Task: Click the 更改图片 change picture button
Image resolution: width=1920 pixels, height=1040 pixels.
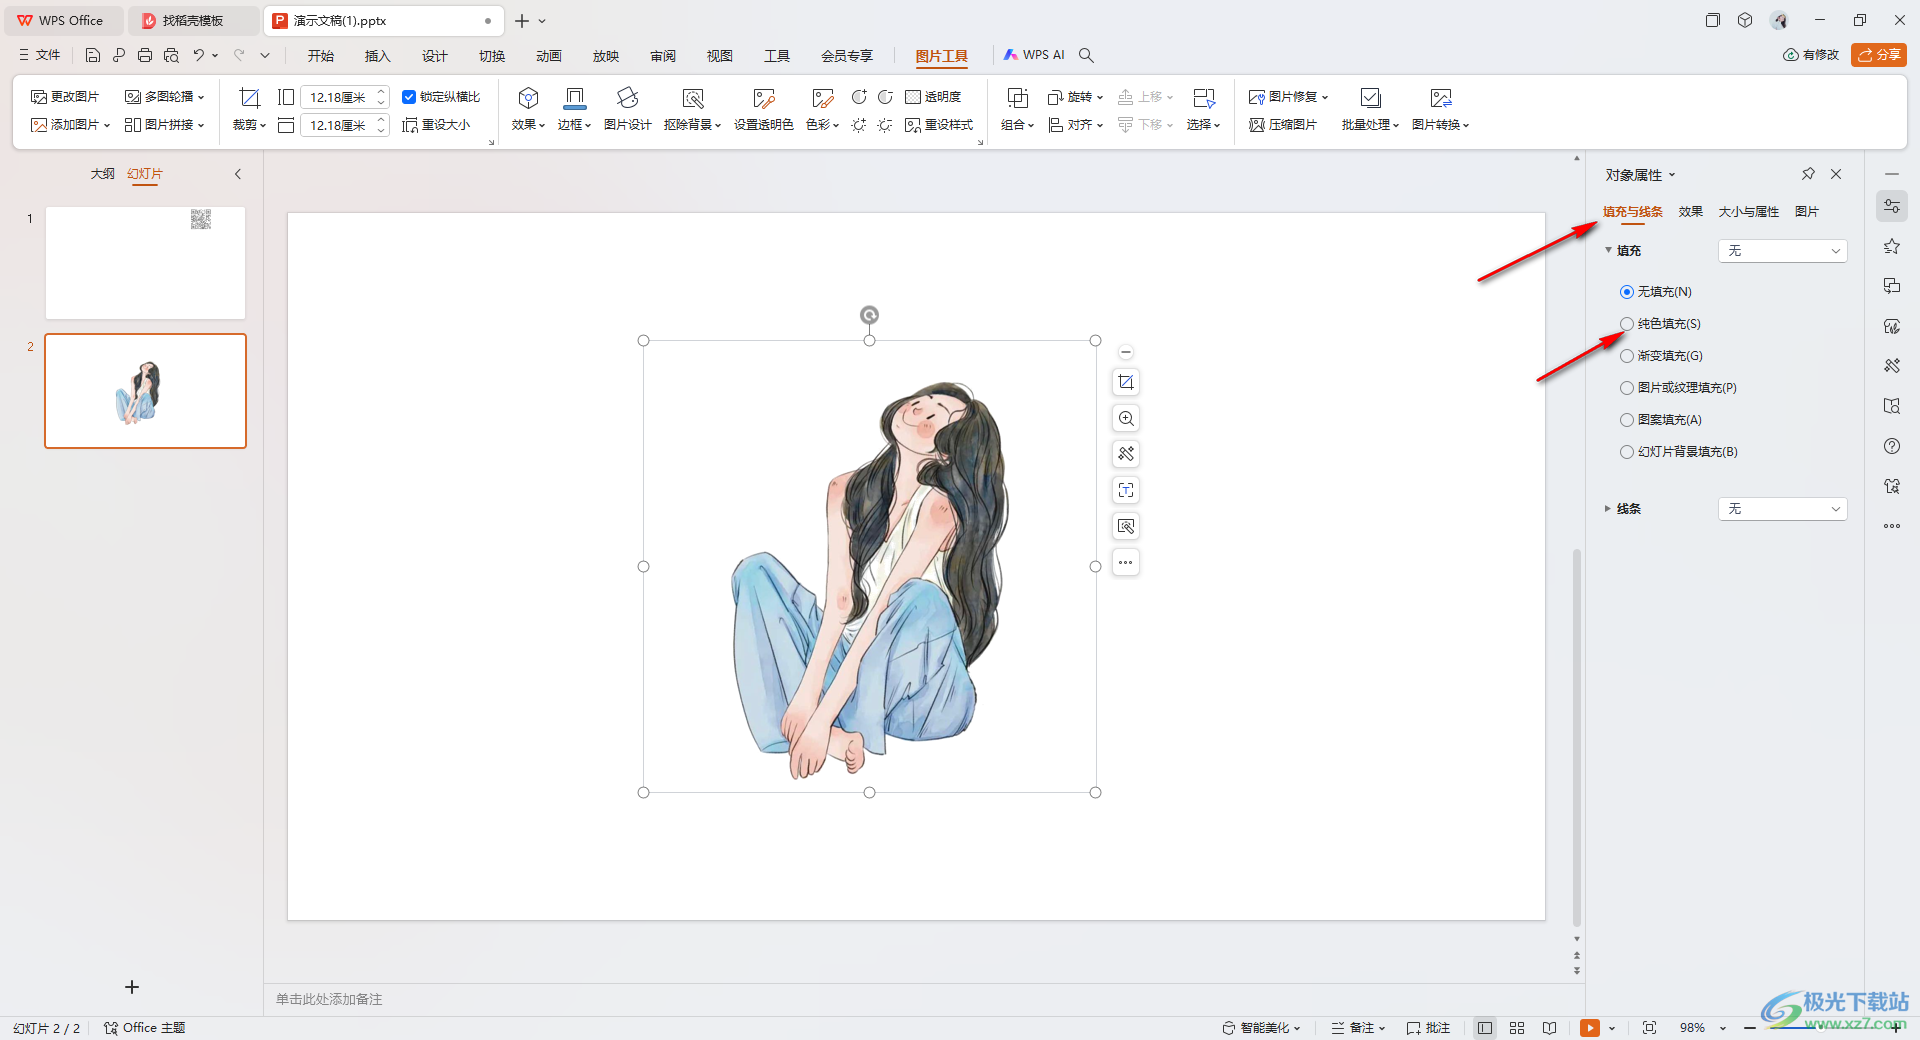Action: (65, 97)
